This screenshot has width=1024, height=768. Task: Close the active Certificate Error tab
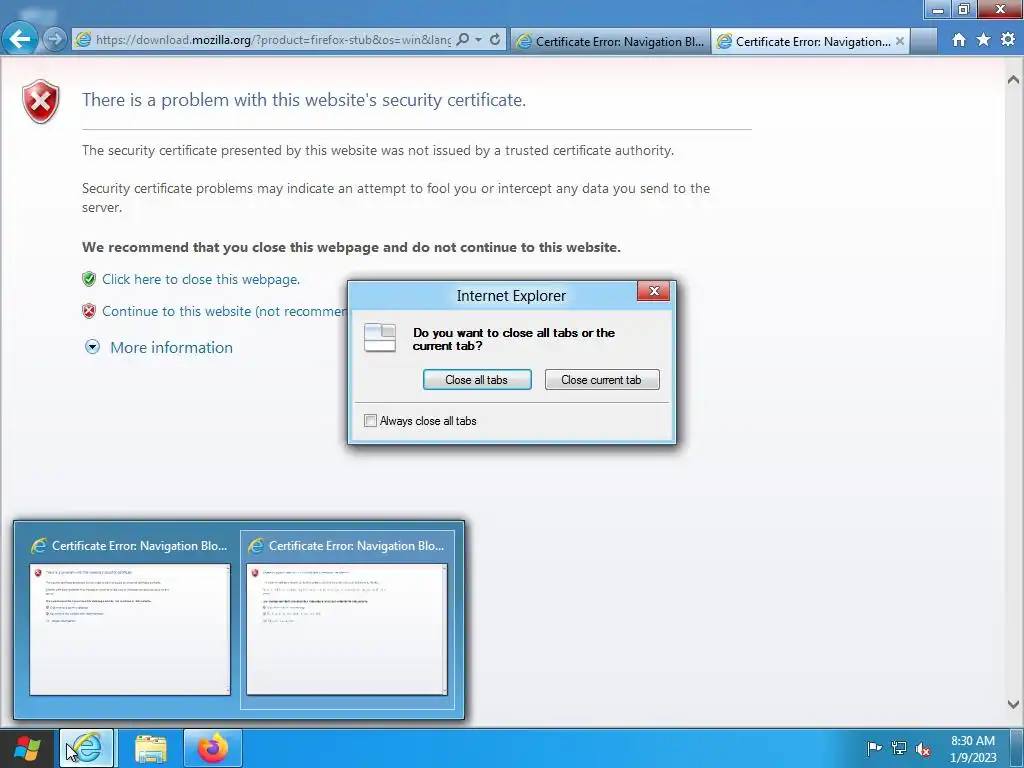click(900, 41)
